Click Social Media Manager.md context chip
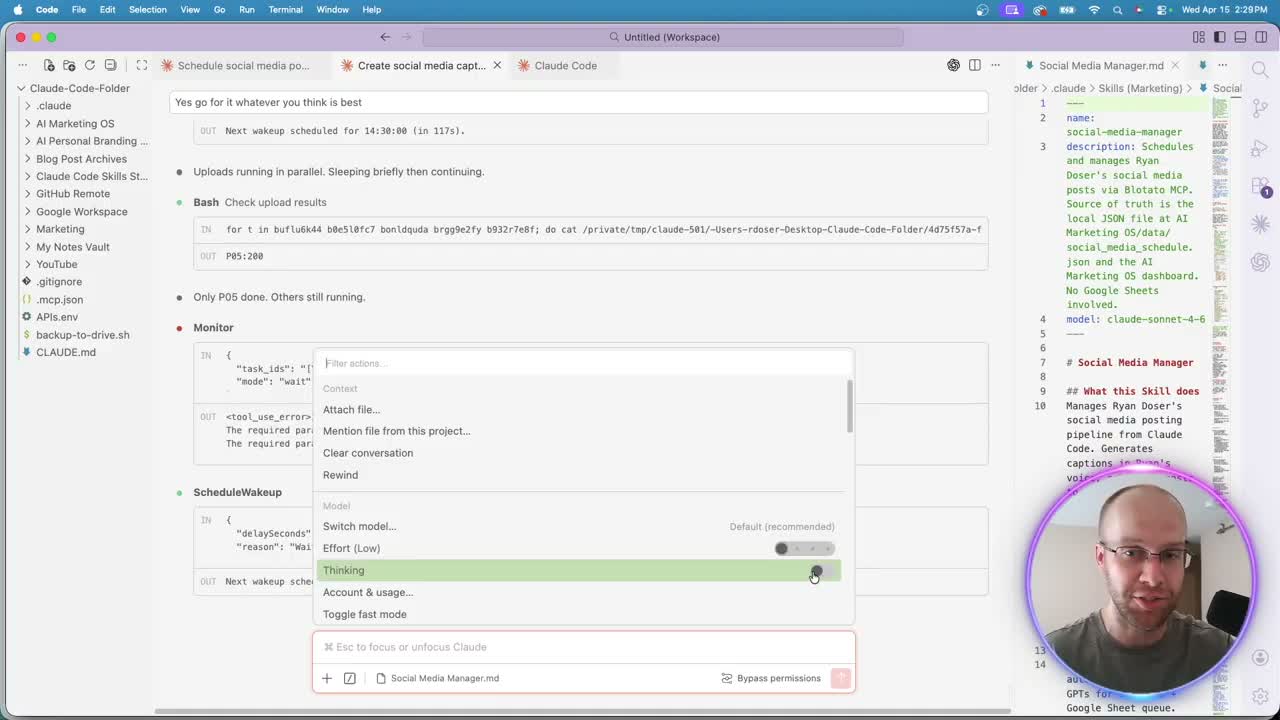Image resolution: width=1280 pixels, height=720 pixels. coord(437,678)
